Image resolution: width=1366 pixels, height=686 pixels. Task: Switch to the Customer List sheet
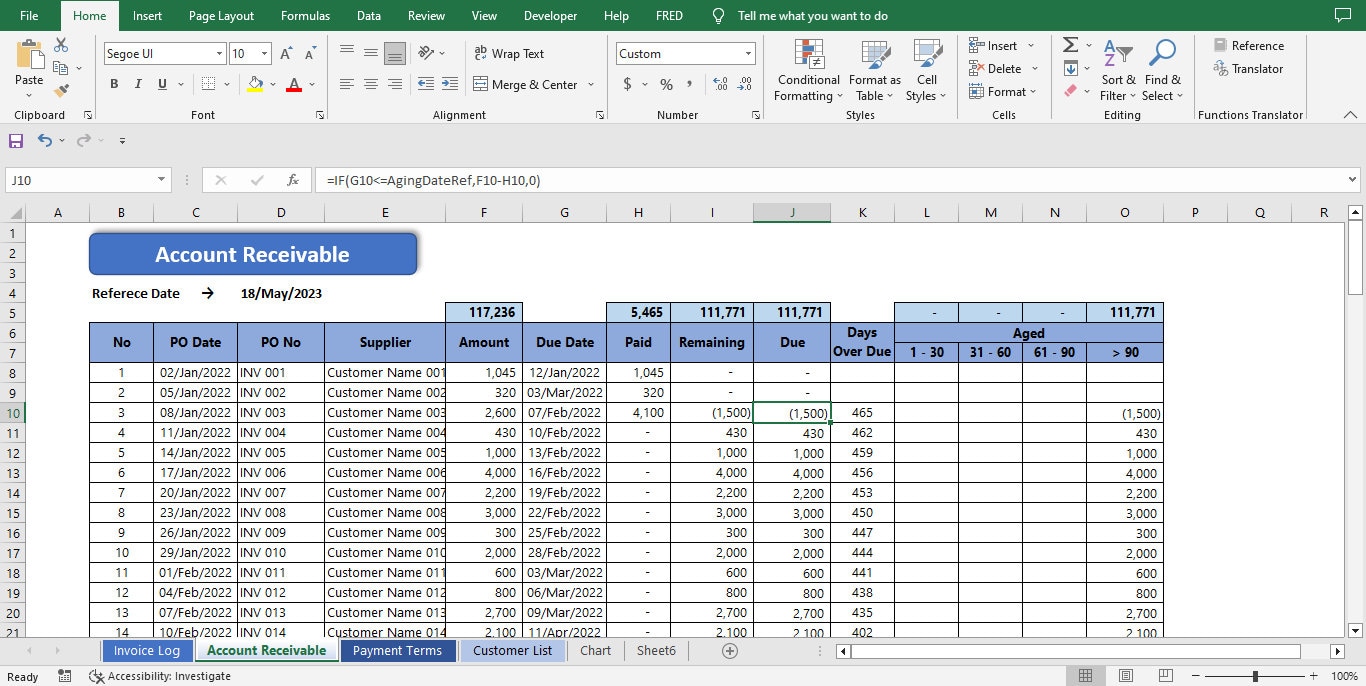pos(513,651)
